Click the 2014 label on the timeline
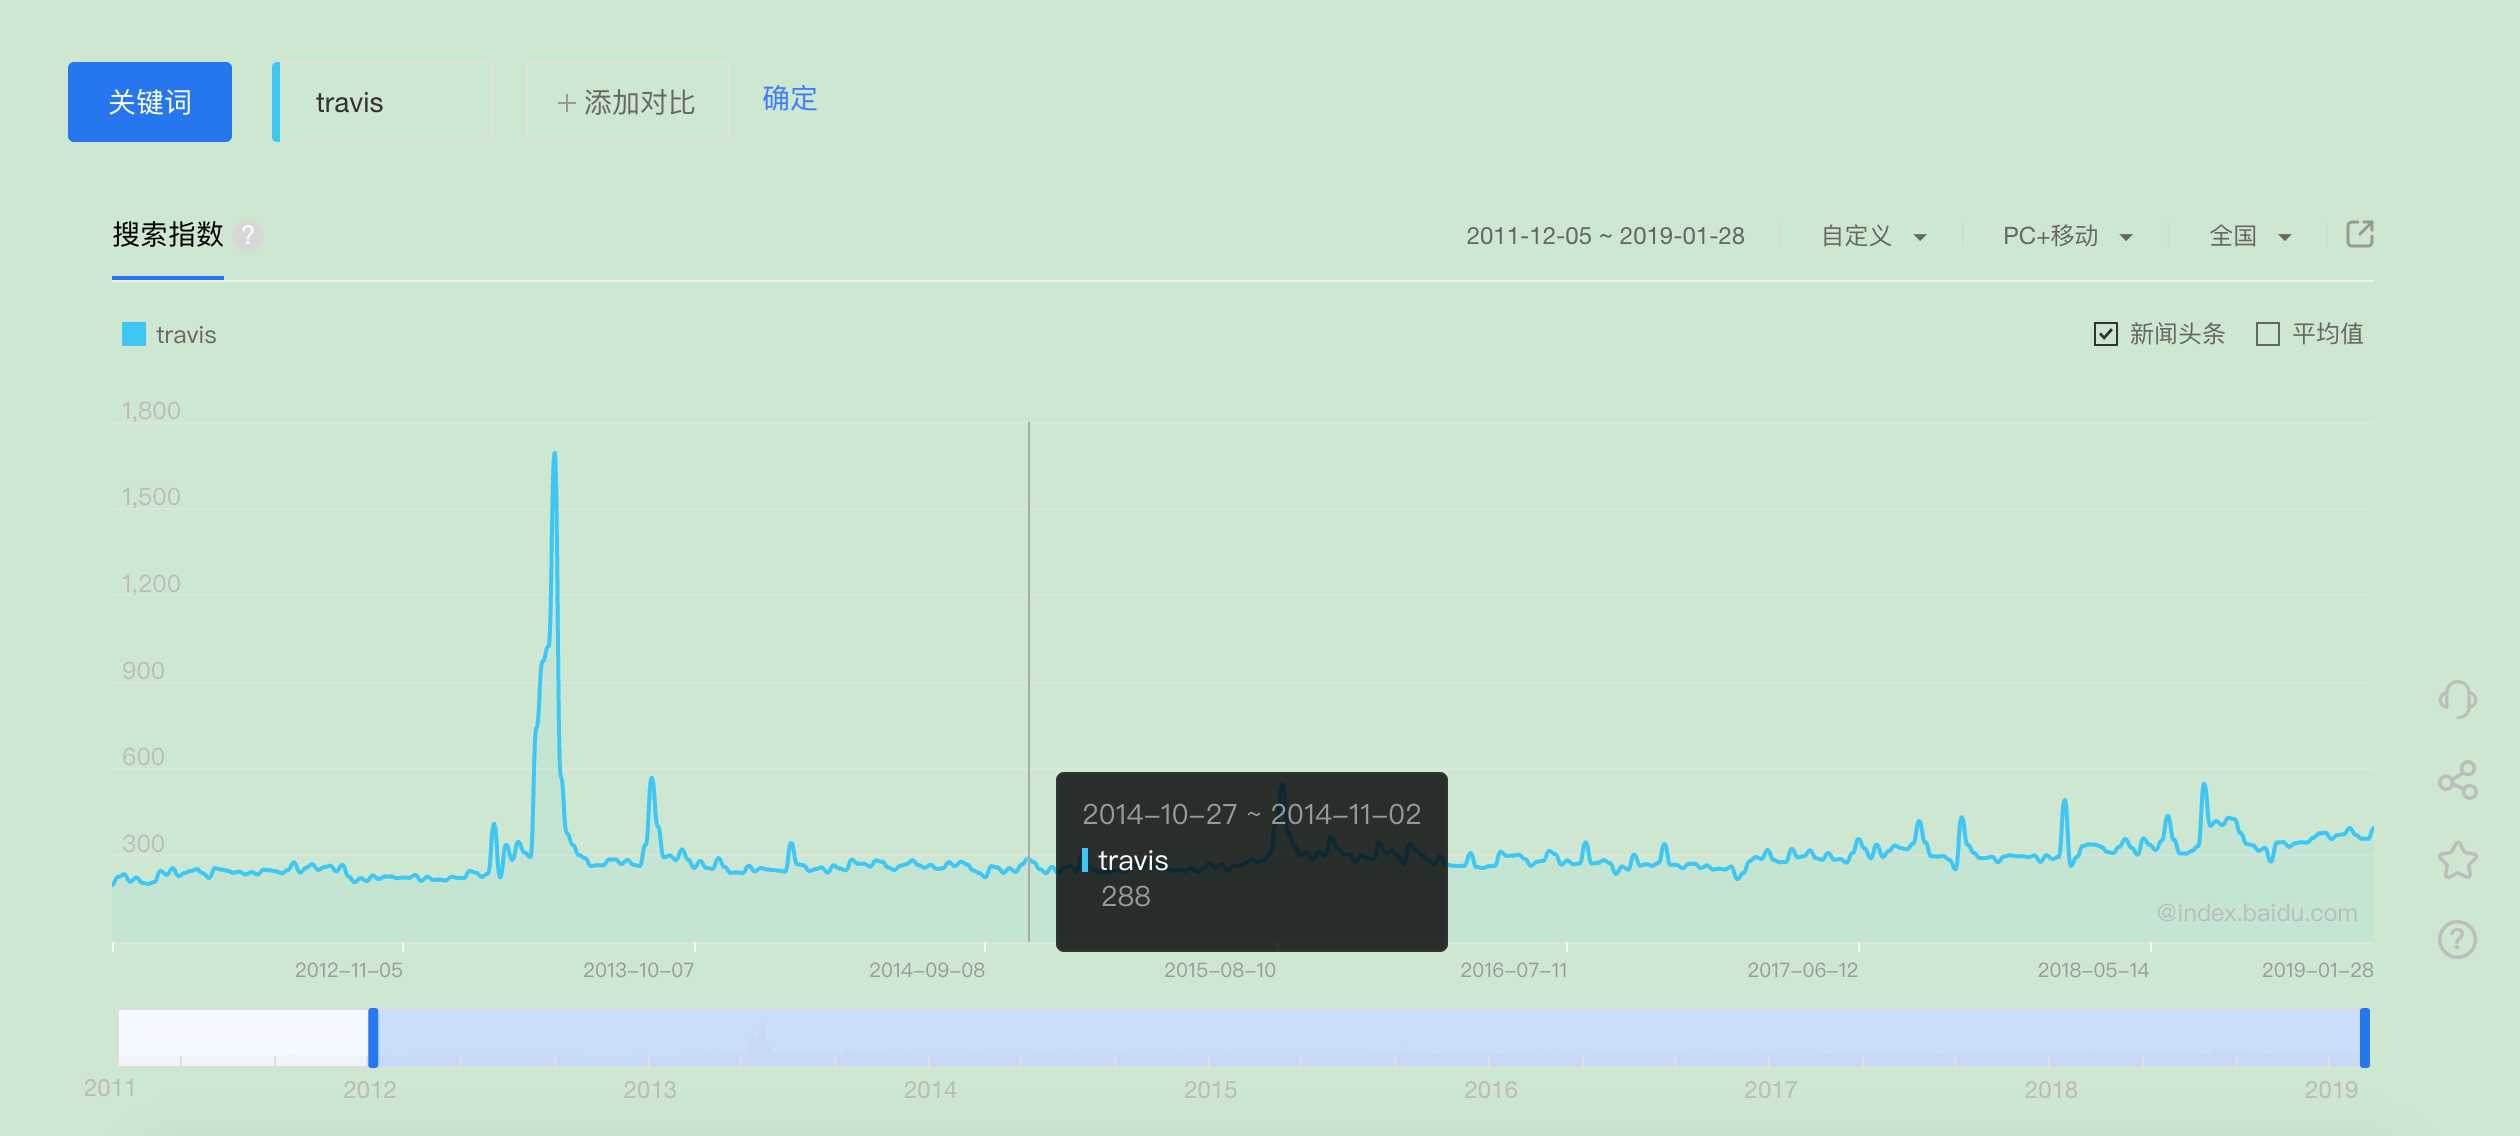The image size is (2520, 1136). (x=930, y=1090)
